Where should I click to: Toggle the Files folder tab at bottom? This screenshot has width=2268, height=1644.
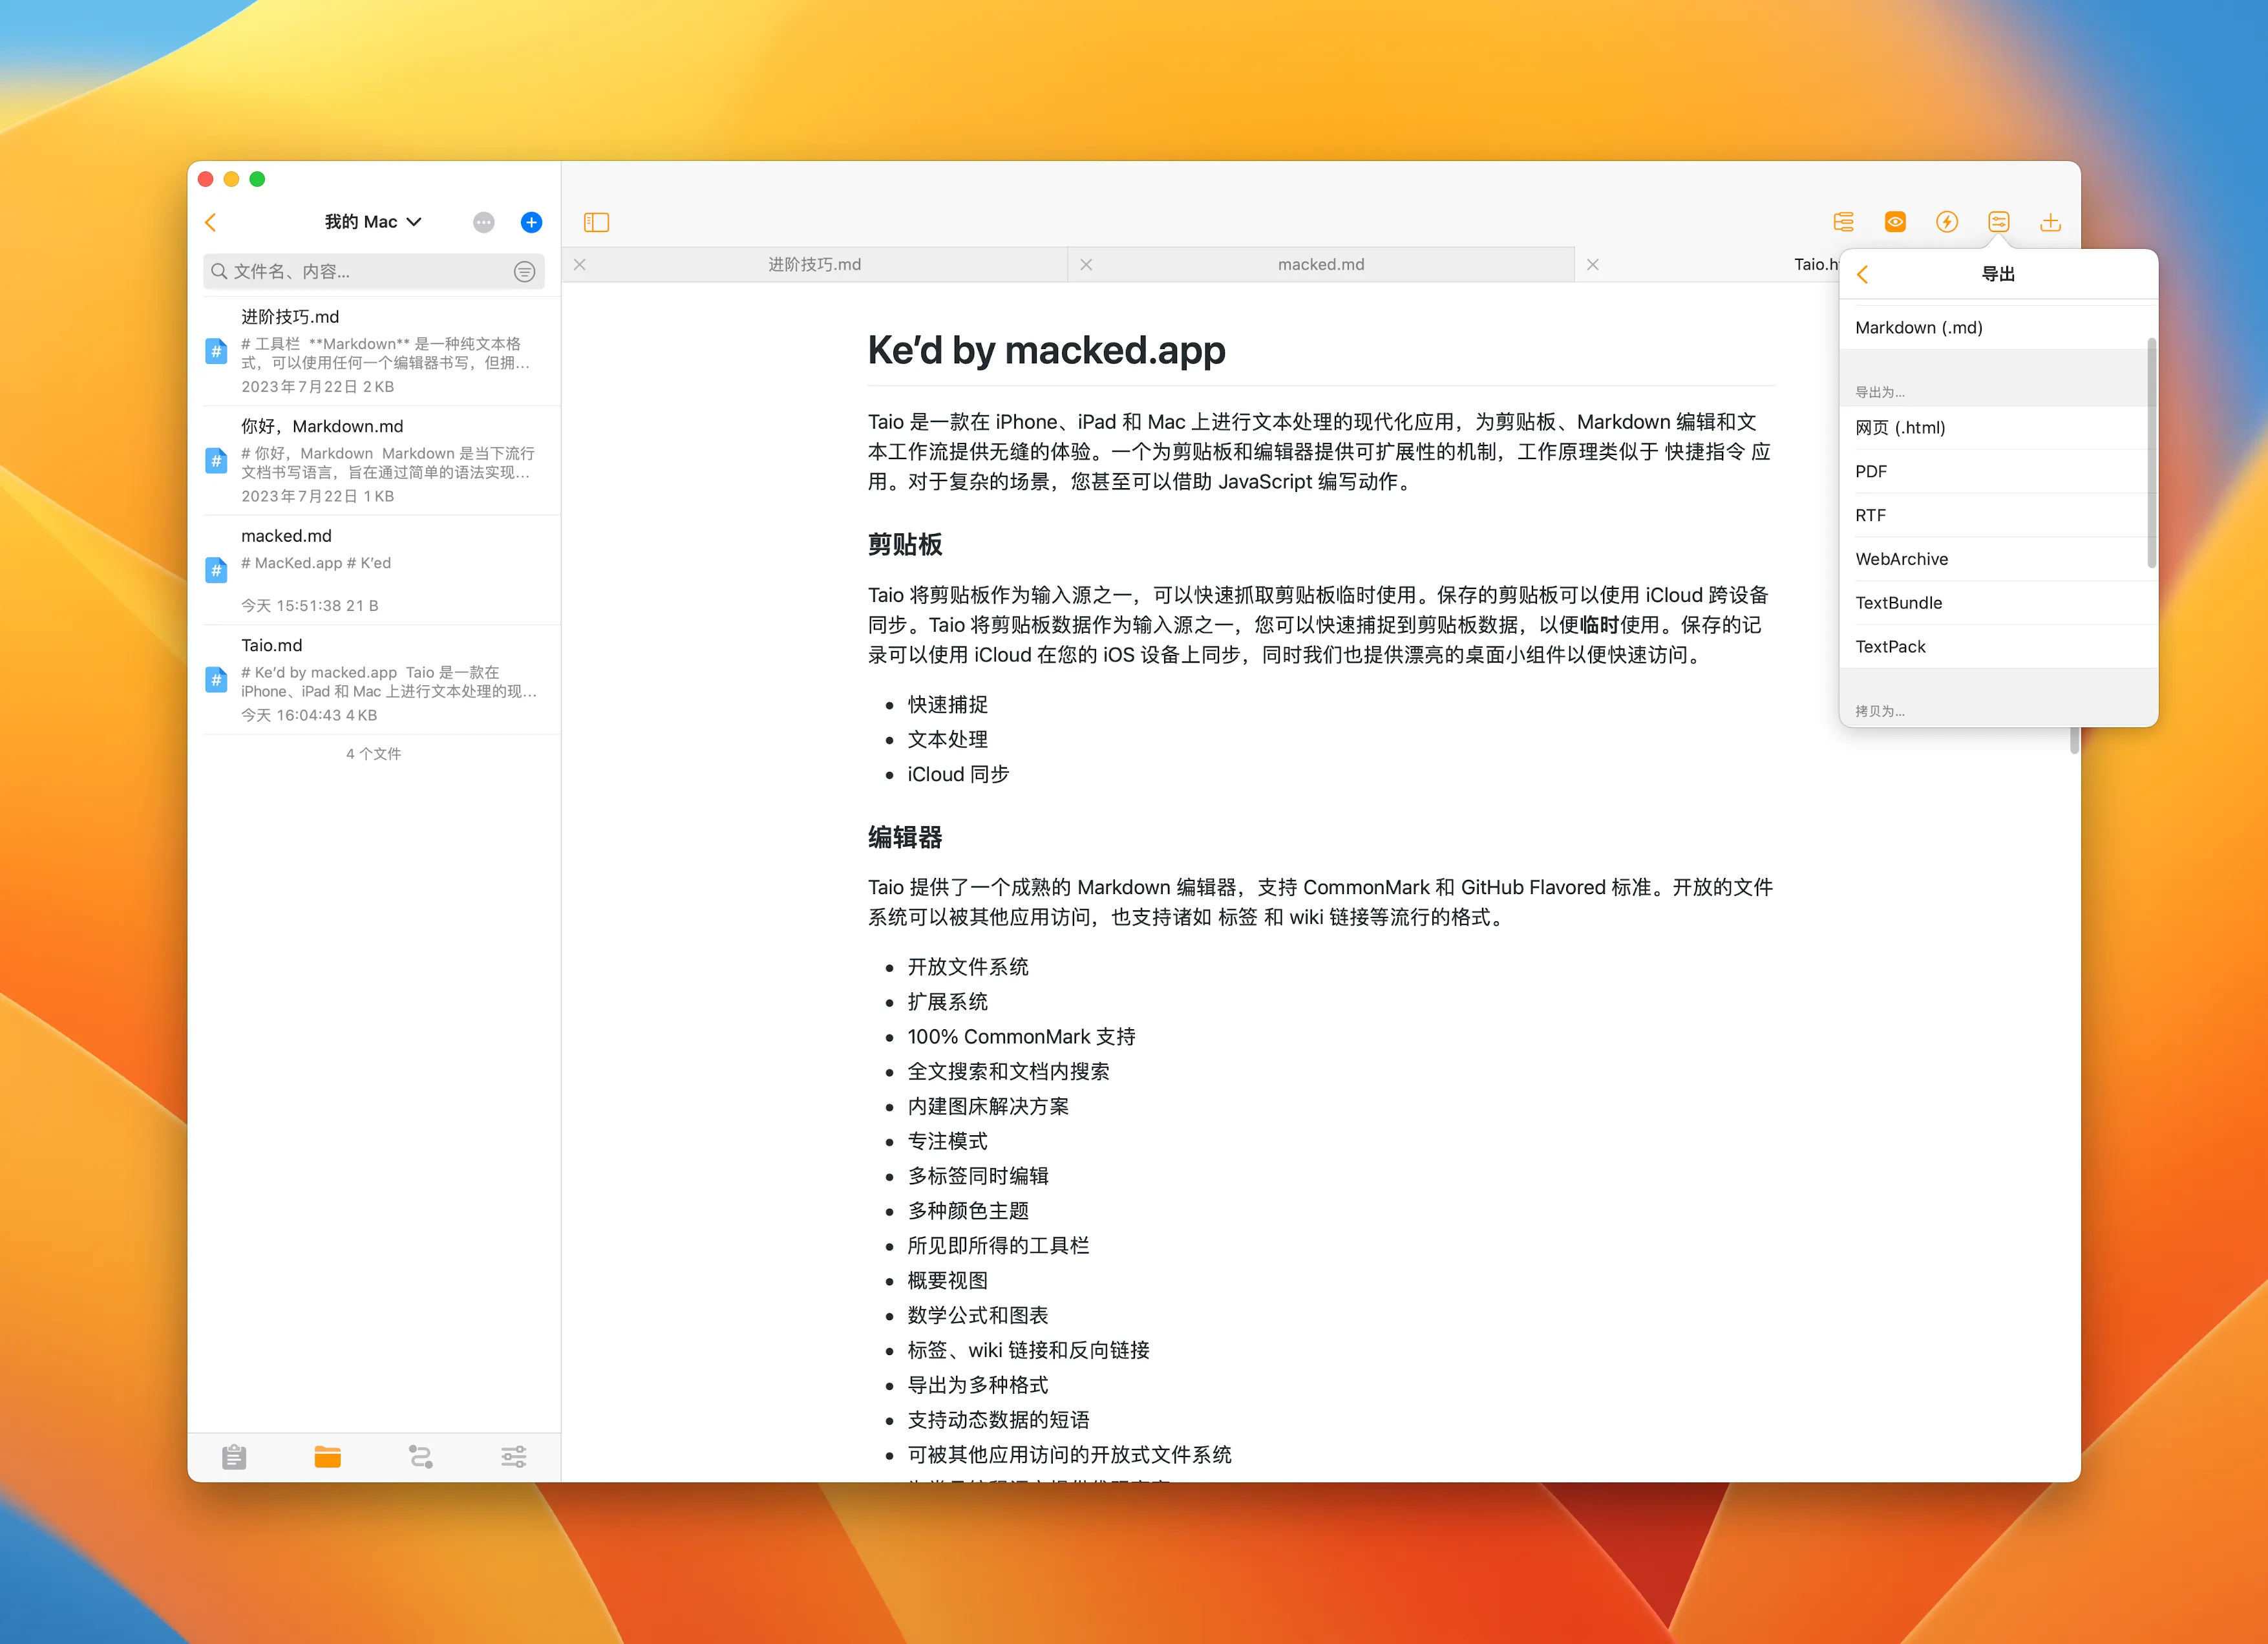point(328,1457)
